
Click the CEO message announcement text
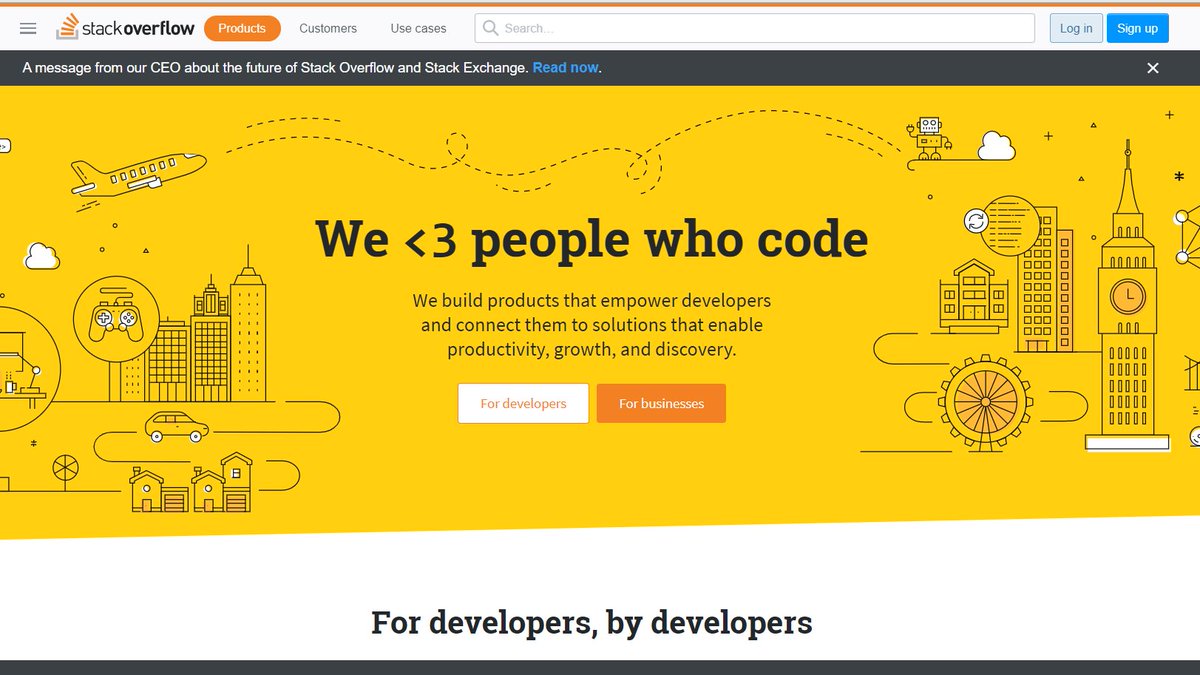275,68
